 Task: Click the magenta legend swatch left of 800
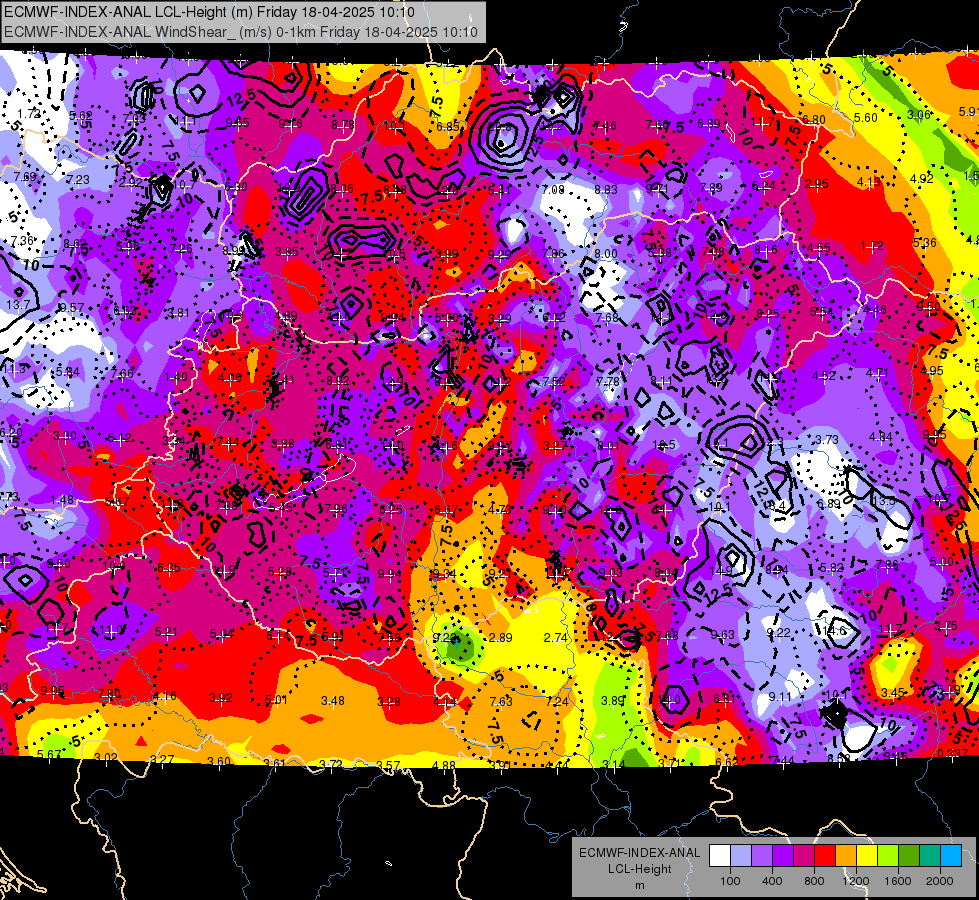coord(804,856)
